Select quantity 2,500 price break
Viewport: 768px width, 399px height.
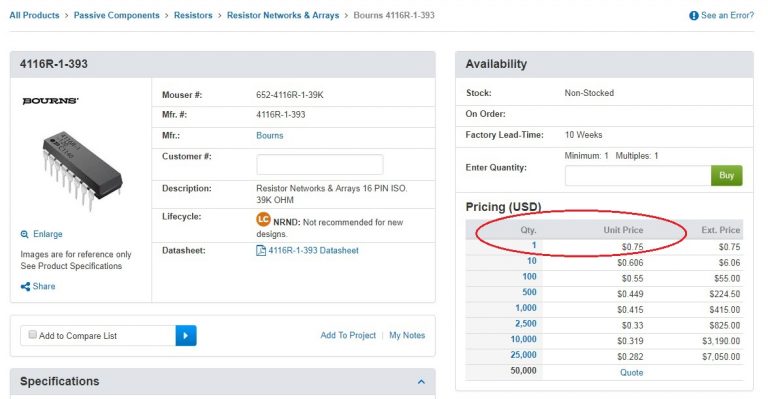pos(526,324)
